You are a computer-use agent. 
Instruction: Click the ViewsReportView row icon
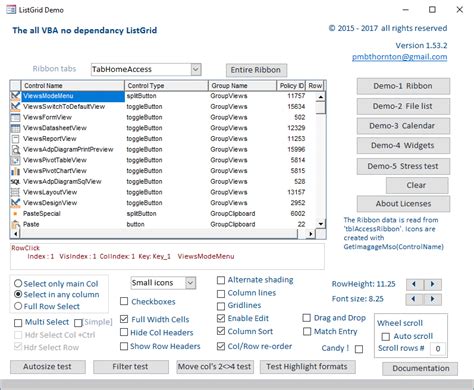[15, 139]
